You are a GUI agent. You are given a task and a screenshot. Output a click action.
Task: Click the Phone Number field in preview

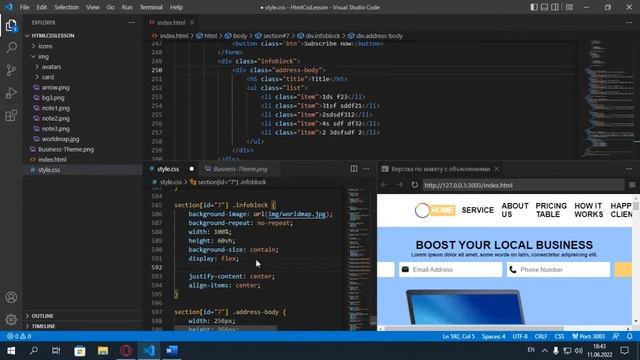click(x=558, y=269)
